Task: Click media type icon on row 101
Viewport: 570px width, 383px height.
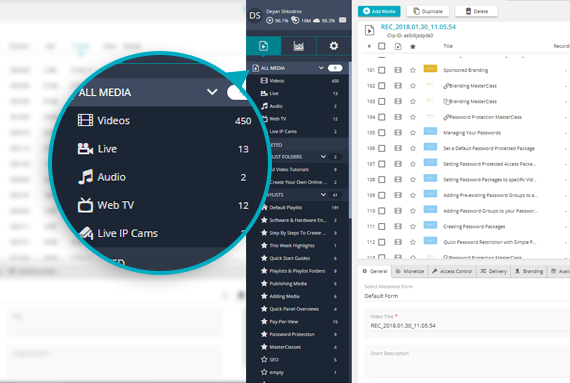Action: pyautogui.click(x=398, y=70)
